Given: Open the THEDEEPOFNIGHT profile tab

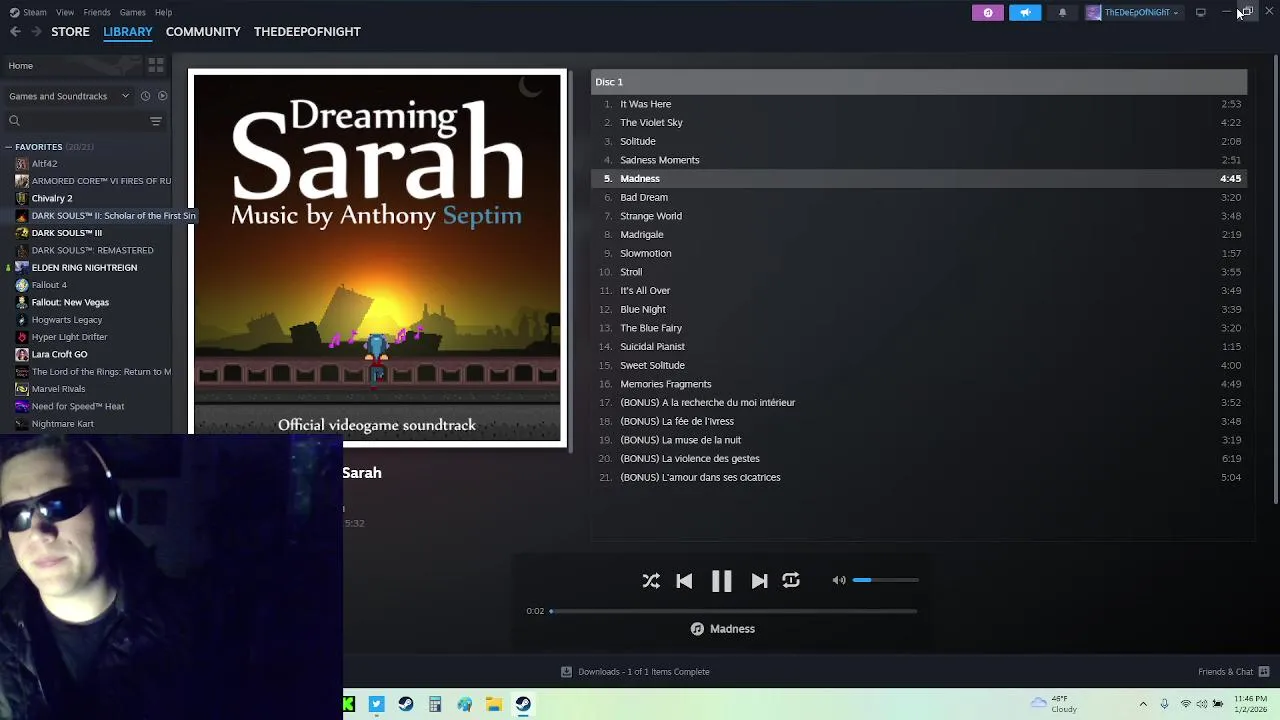Looking at the screenshot, I should pyautogui.click(x=307, y=32).
